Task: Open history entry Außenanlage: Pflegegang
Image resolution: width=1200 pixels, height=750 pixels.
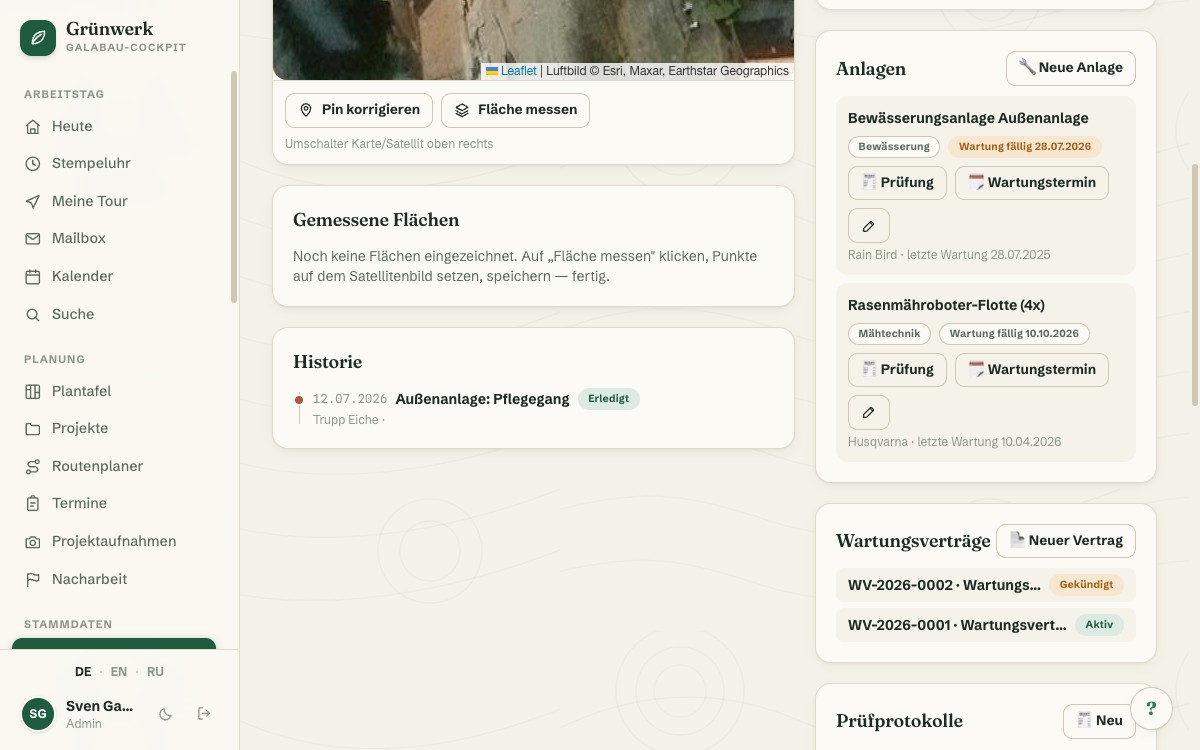Action: click(x=482, y=399)
